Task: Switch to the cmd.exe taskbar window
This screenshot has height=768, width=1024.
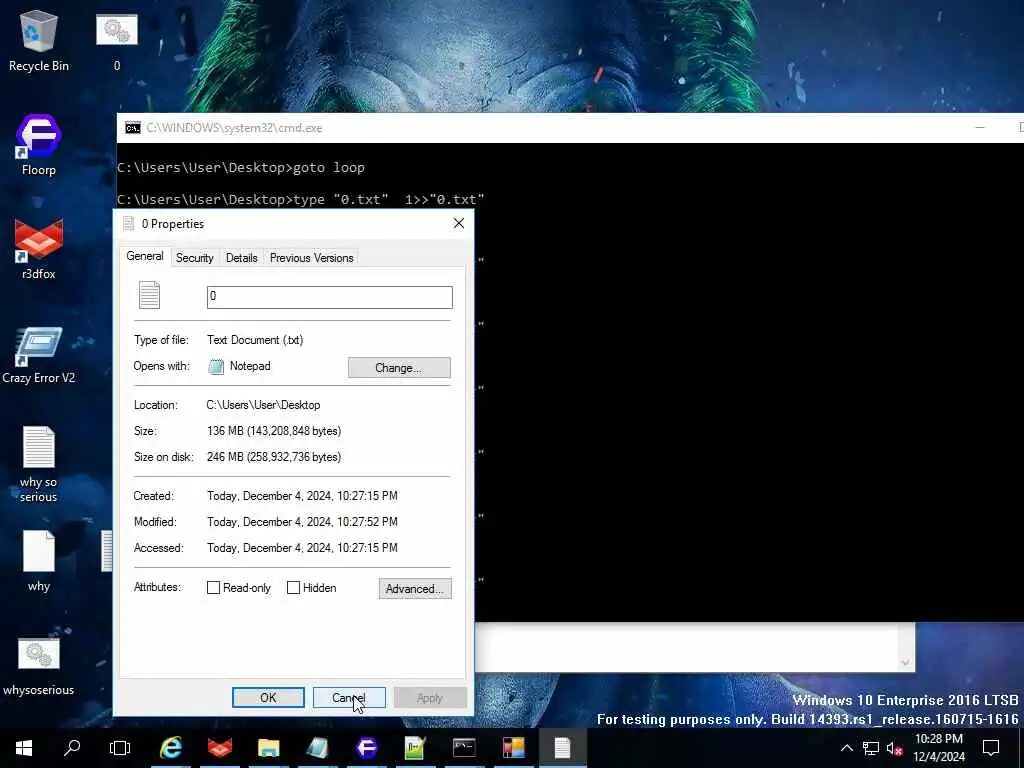Action: (x=464, y=748)
